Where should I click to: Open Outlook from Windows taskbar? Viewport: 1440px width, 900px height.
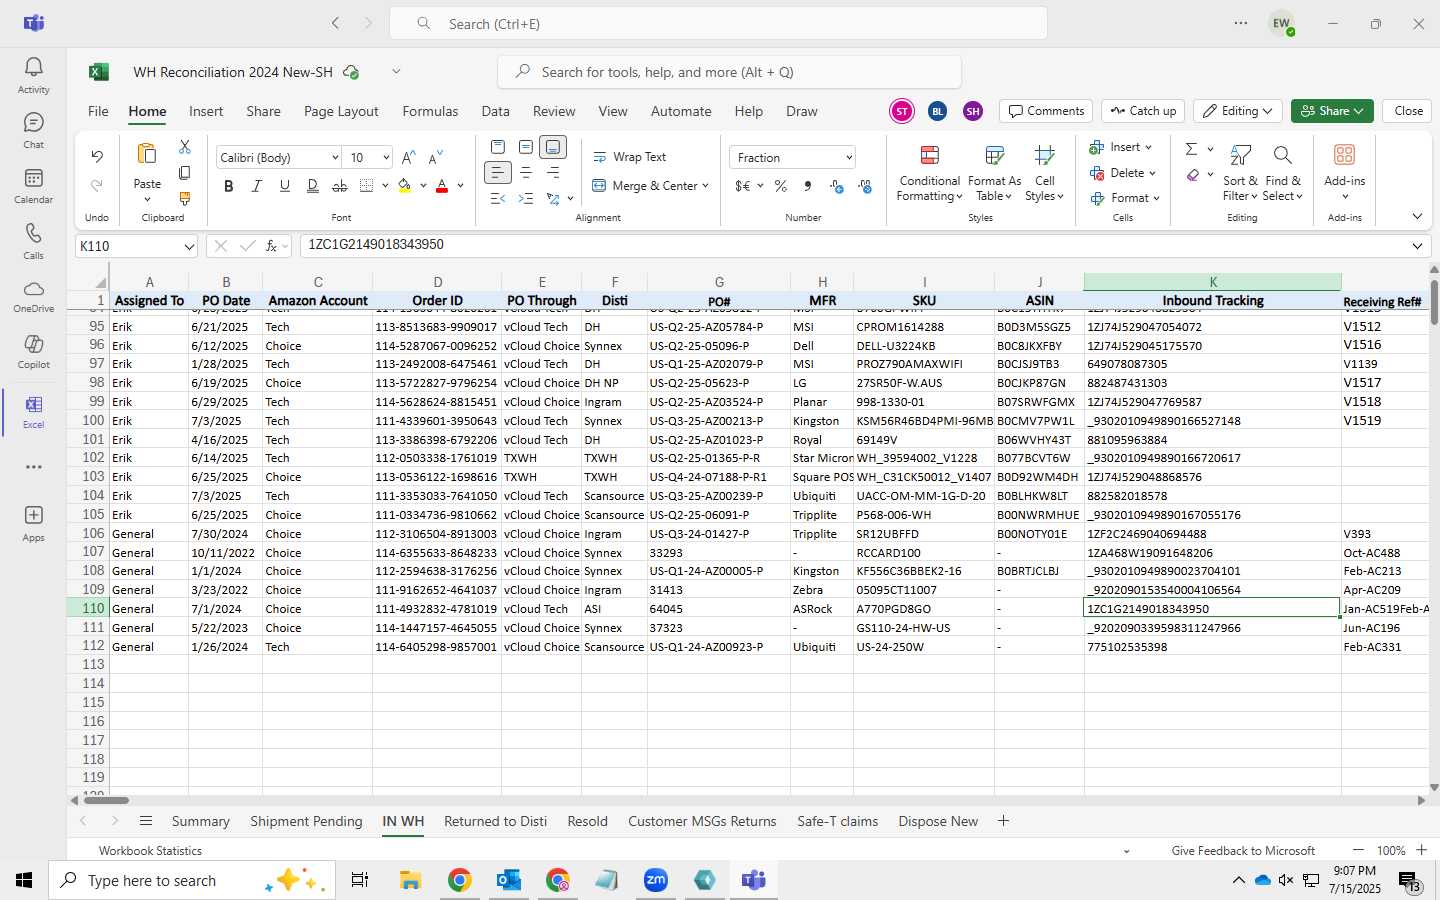(509, 880)
